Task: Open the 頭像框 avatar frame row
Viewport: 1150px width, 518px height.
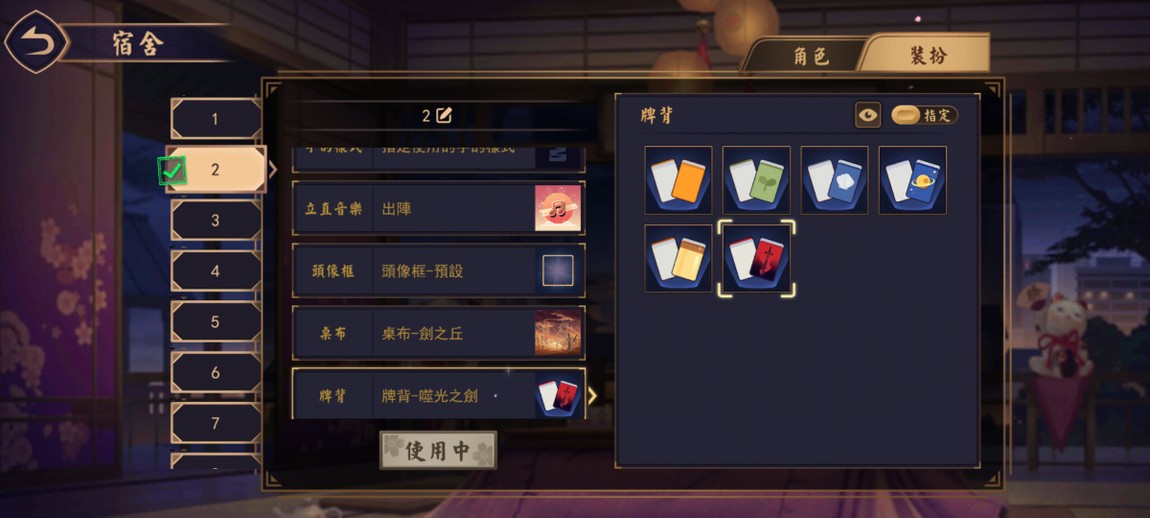Action: coord(439,271)
